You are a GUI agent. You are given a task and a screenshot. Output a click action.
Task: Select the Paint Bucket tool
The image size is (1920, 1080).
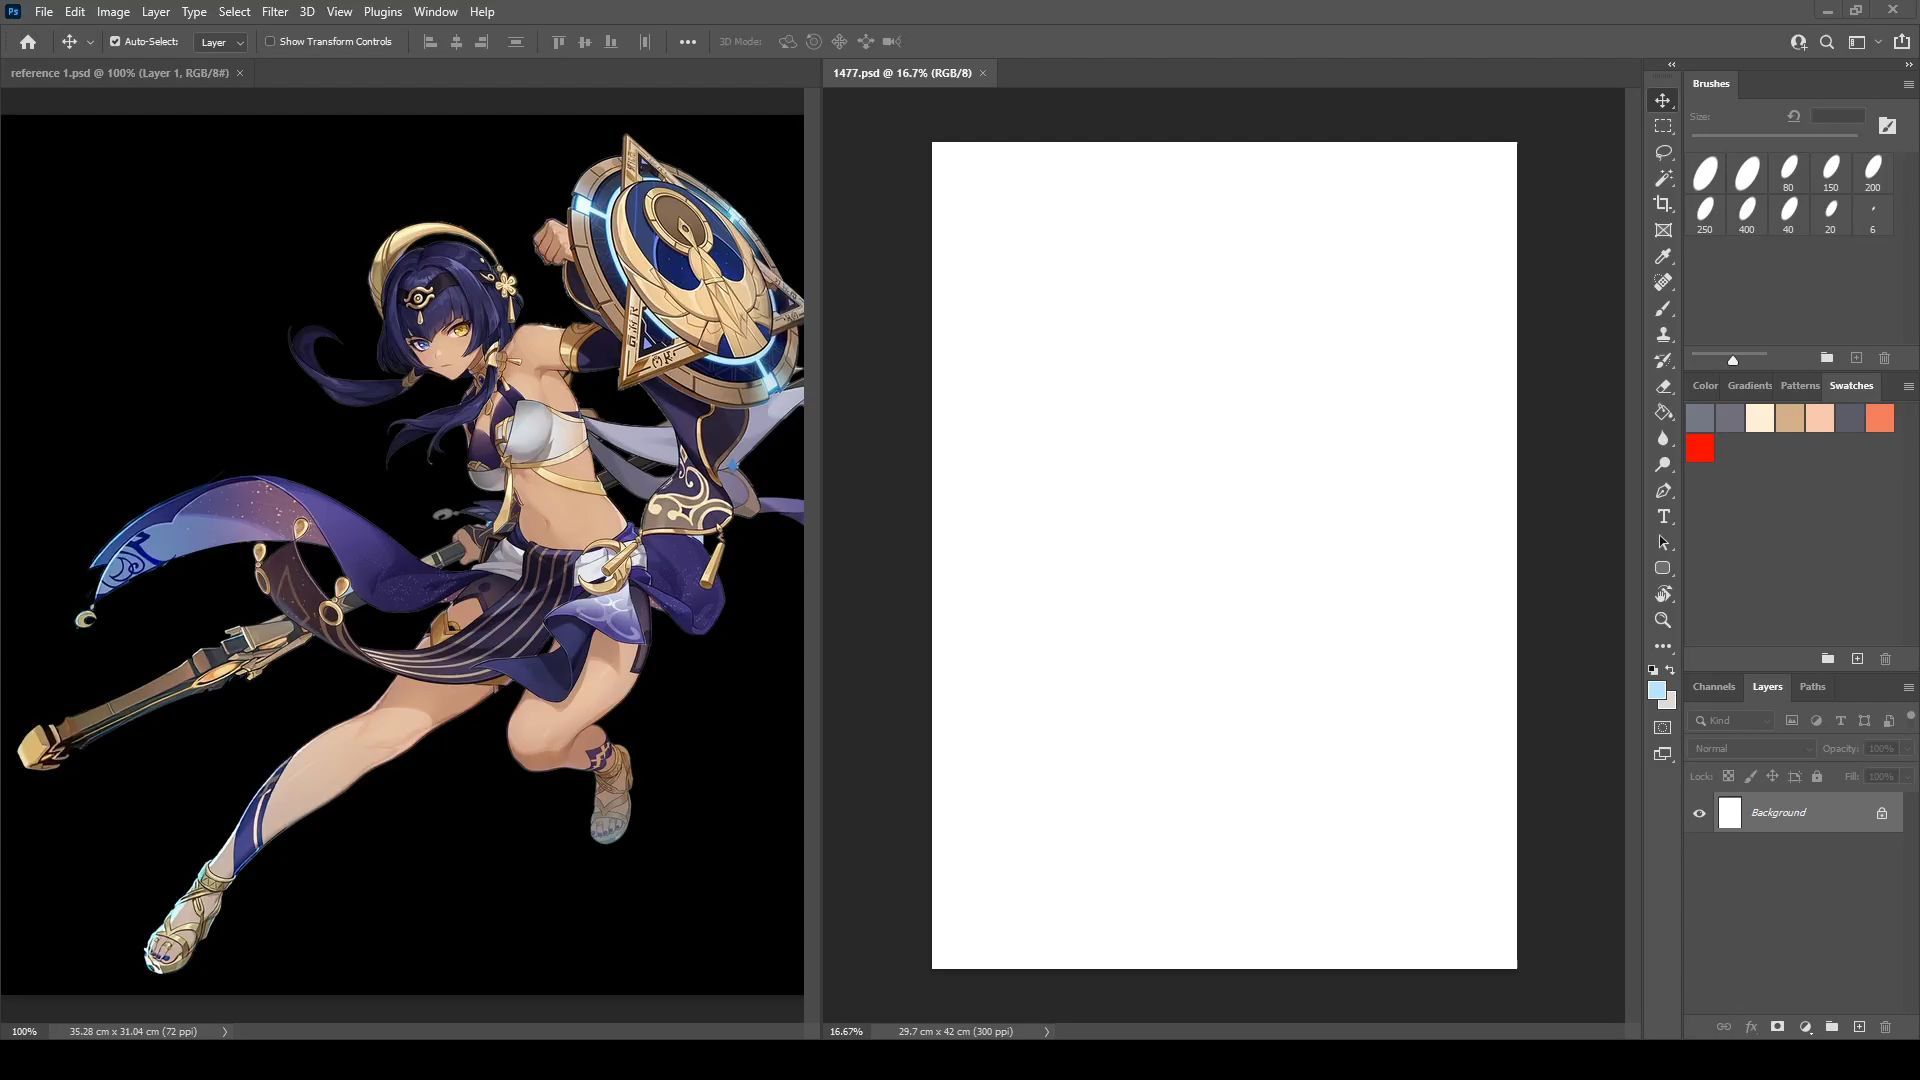(x=1663, y=413)
